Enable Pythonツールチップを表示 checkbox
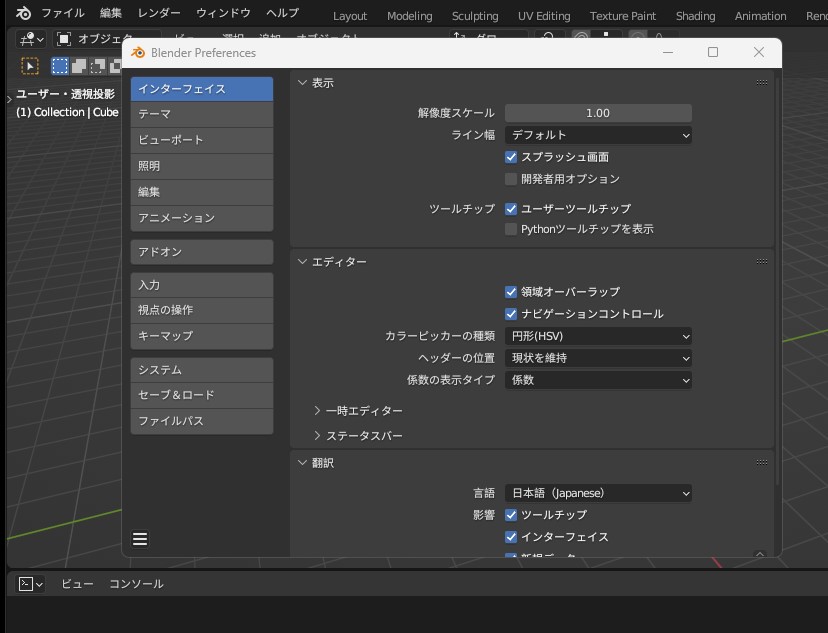This screenshot has width=828, height=633. pyautogui.click(x=511, y=229)
